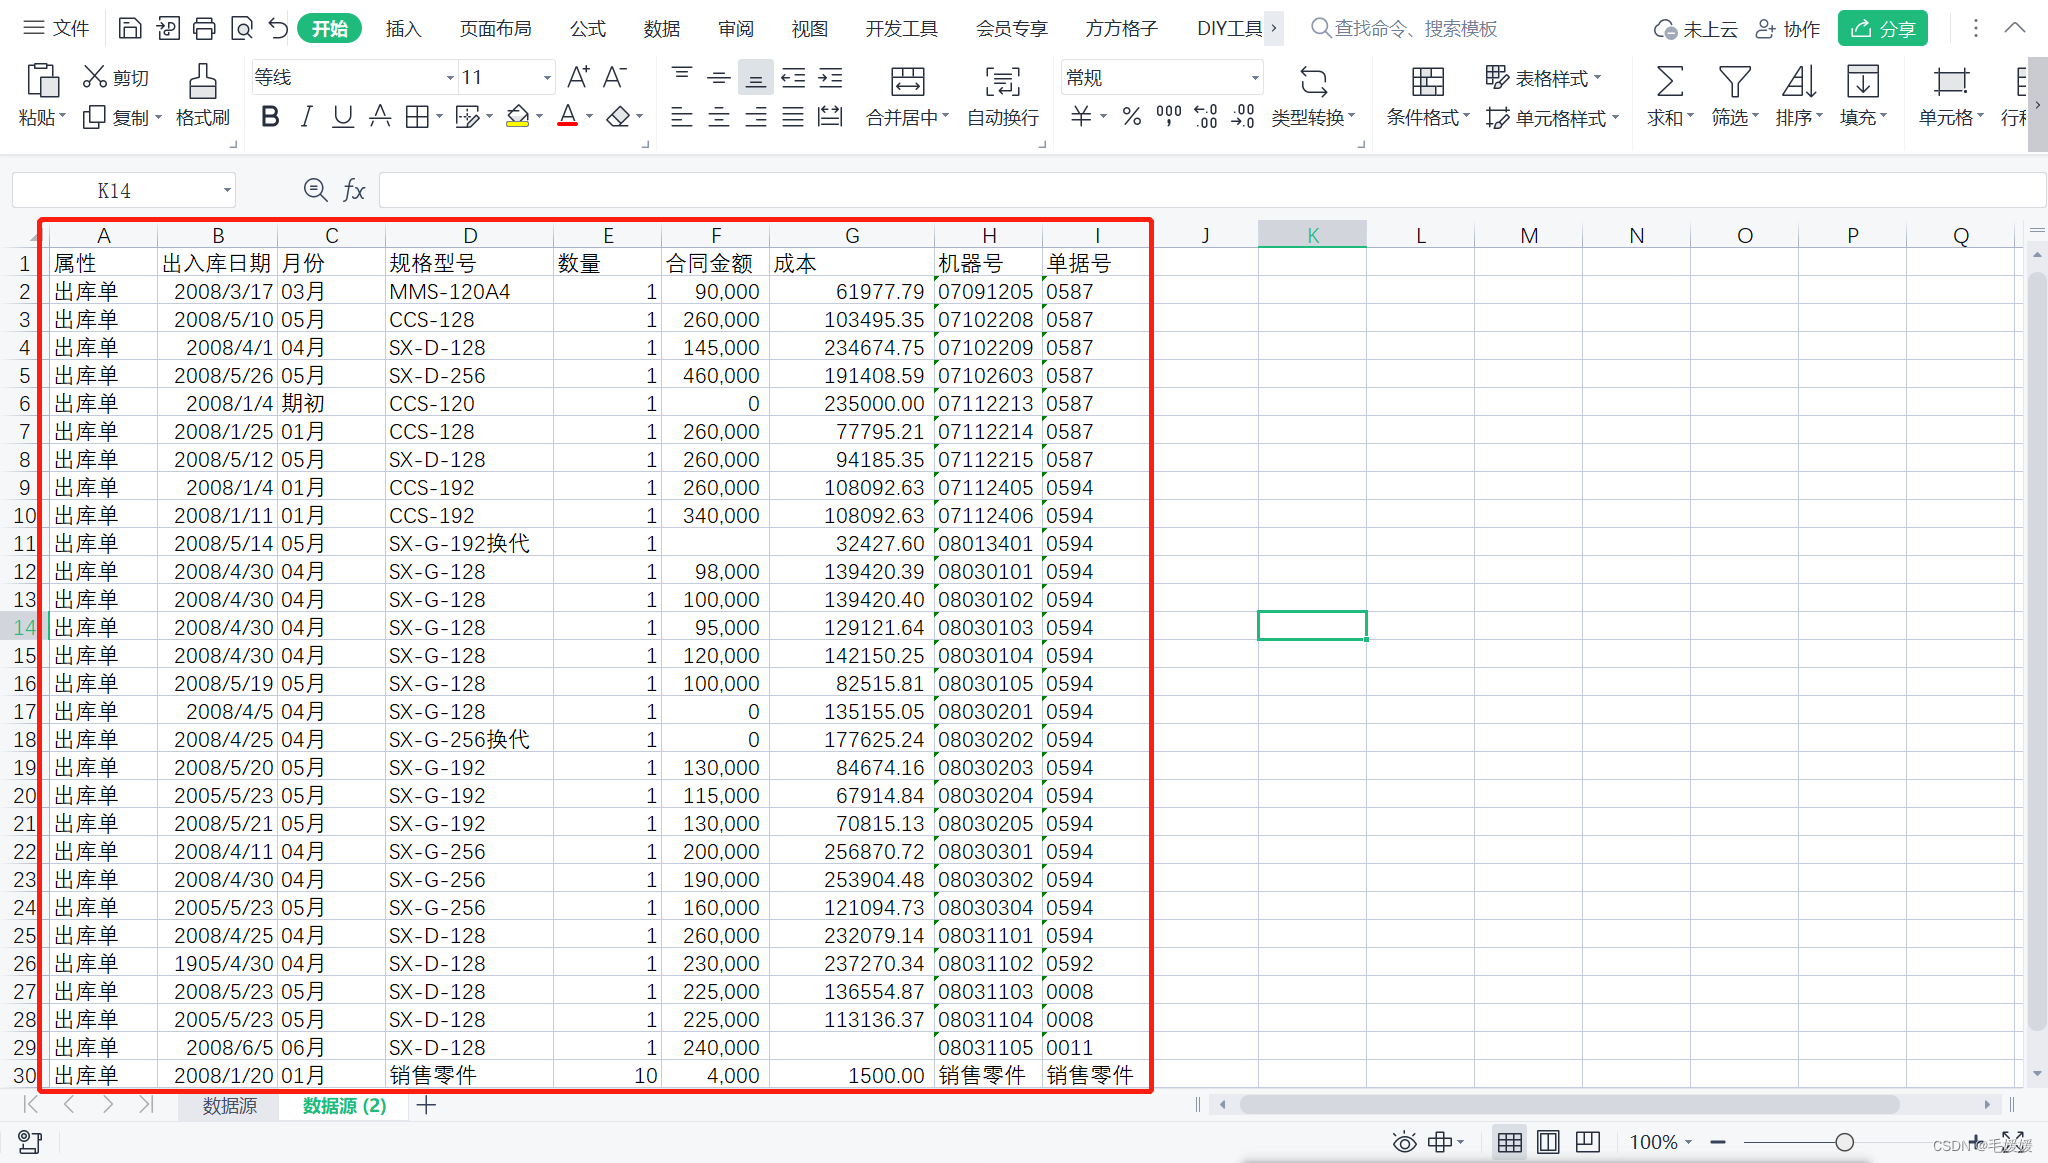Click the Format Painter brush icon
The width and height of the screenshot is (2048, 1163).
click(x=202, y=80)
